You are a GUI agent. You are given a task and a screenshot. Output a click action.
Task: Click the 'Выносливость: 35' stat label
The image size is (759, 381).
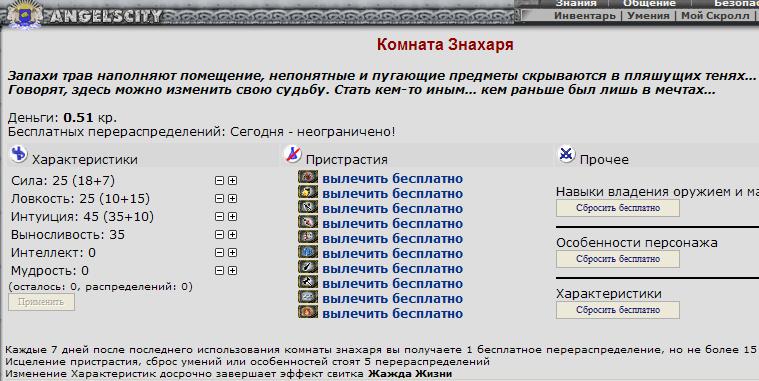(68, 235)
